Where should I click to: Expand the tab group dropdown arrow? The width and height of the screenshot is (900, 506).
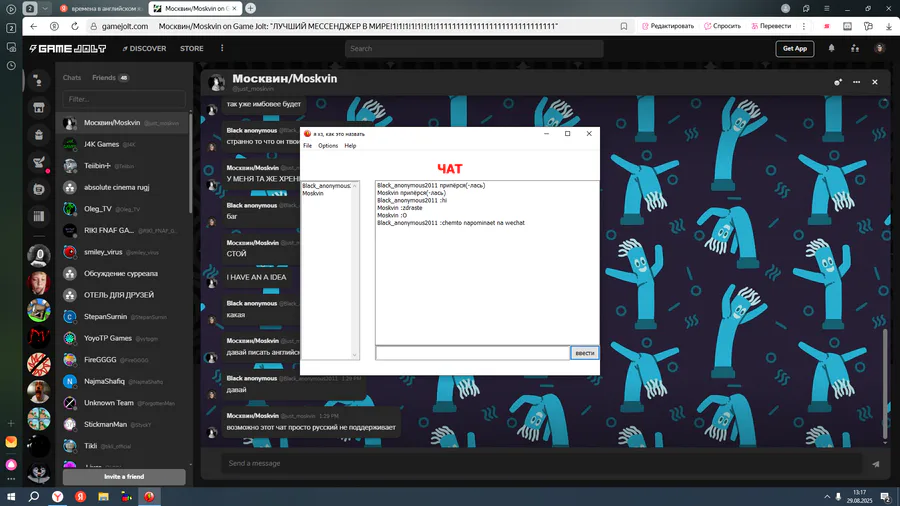tap(45, 8)
